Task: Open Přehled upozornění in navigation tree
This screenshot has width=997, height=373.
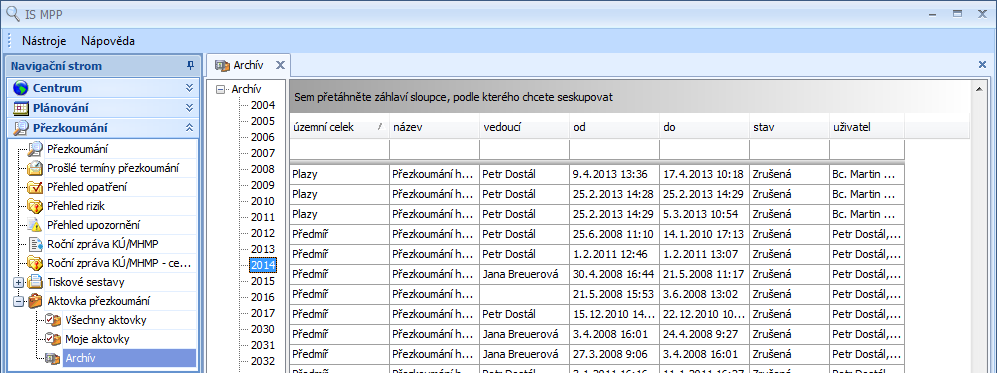Action: [x=93, y=225]
